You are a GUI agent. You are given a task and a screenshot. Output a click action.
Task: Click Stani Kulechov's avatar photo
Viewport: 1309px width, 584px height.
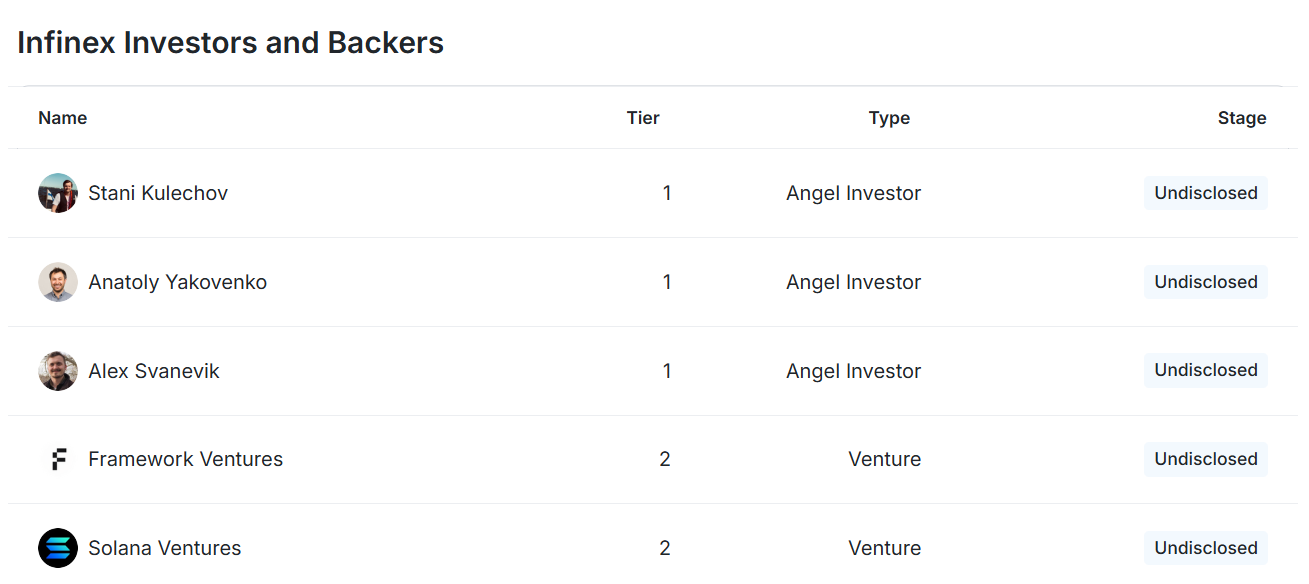point(58,193)
